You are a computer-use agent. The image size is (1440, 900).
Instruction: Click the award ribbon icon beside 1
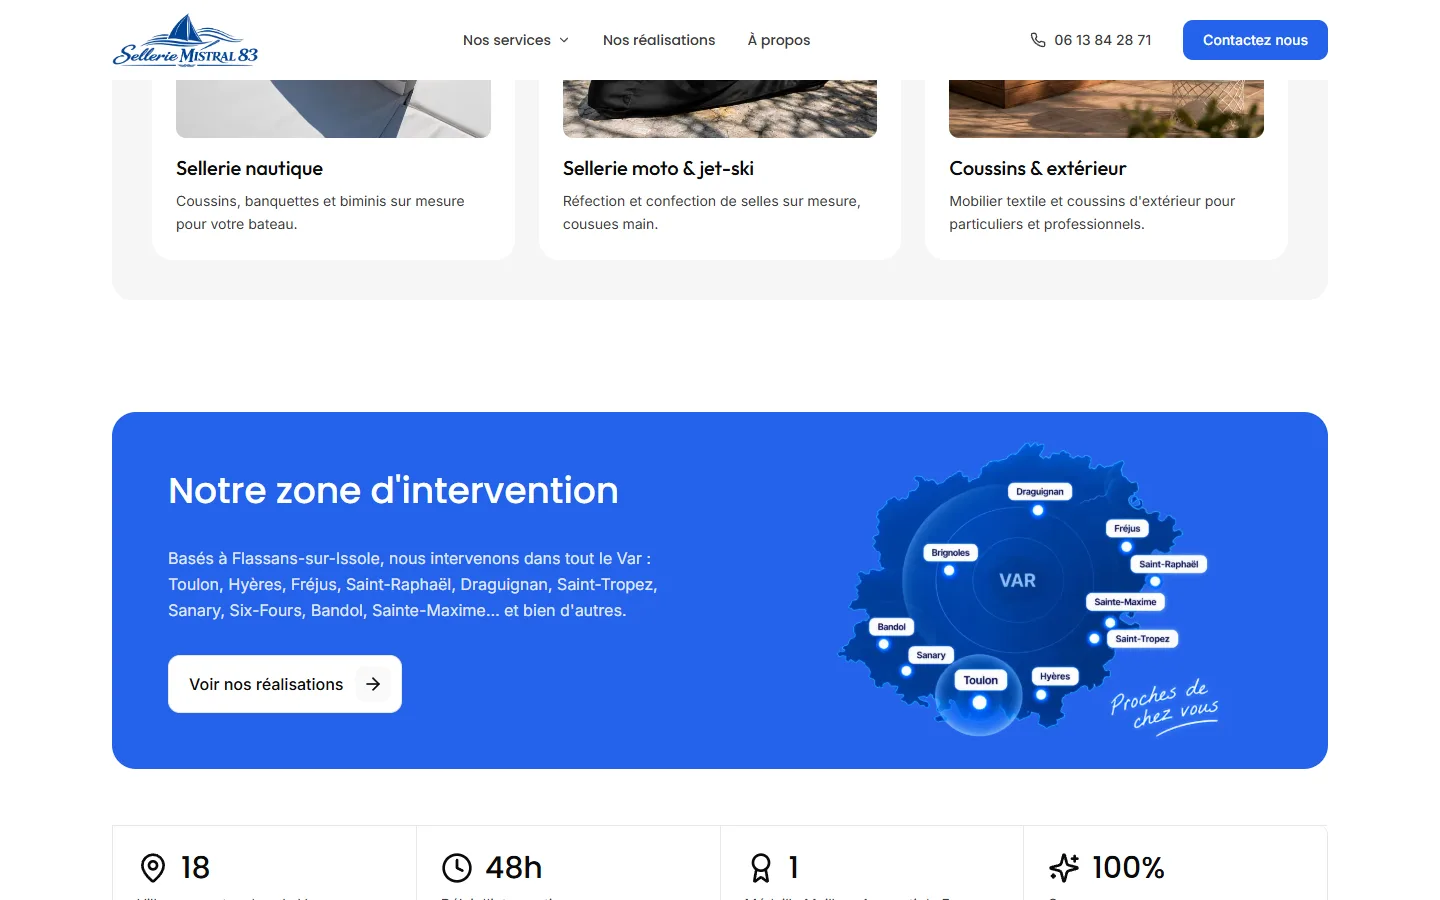point(761,867)
